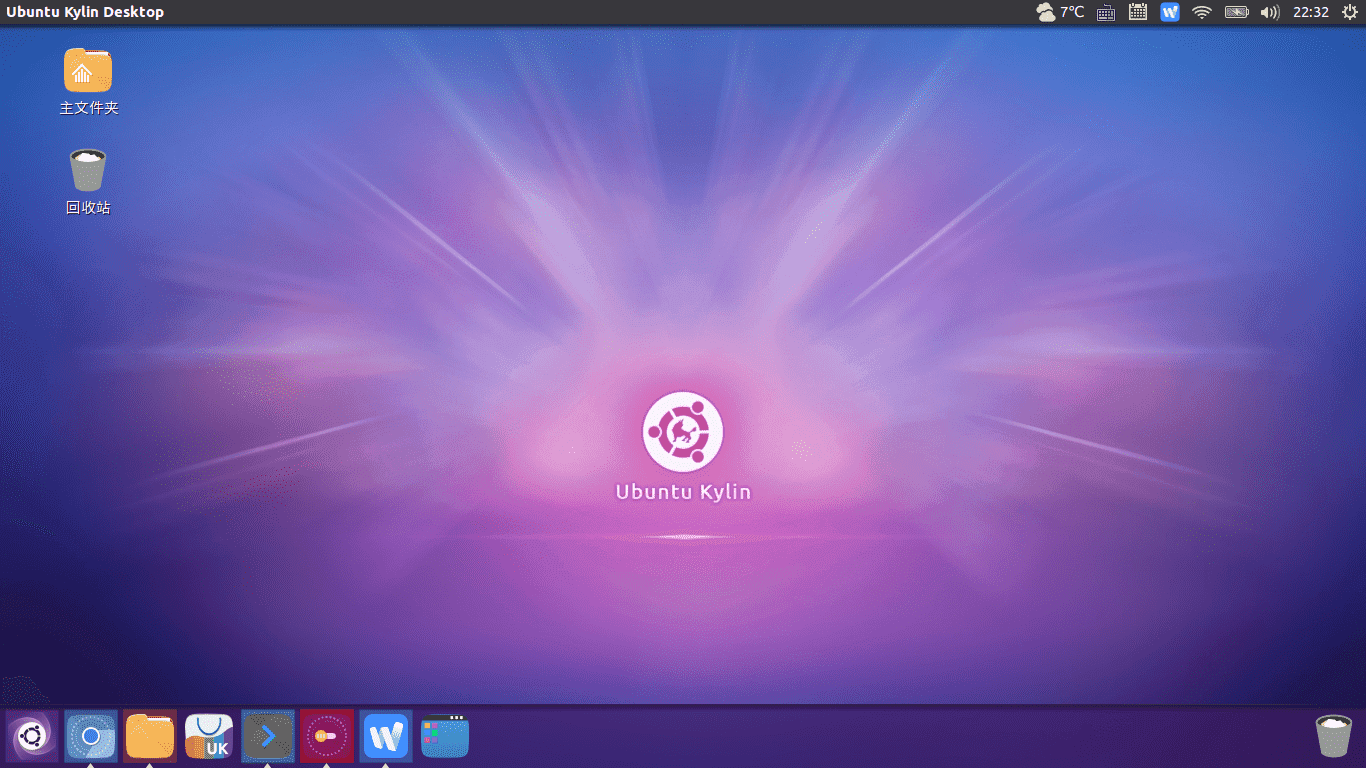
Task: Open the session power gear menu
Action: [x=1348, y=12]
